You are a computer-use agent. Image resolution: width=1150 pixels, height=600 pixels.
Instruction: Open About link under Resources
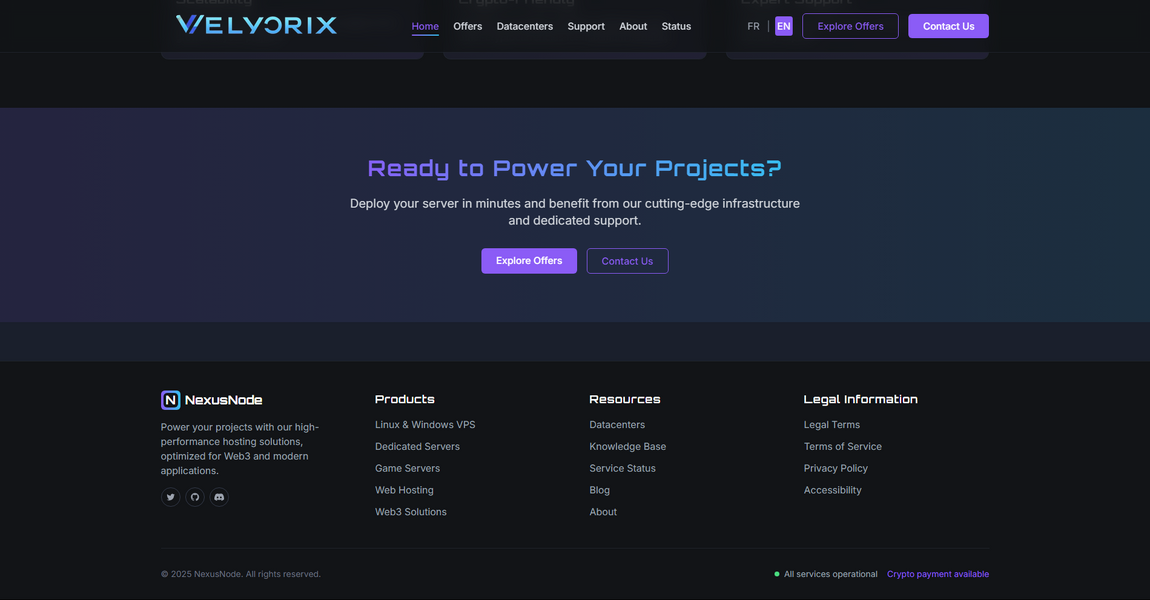coord(603,512)
